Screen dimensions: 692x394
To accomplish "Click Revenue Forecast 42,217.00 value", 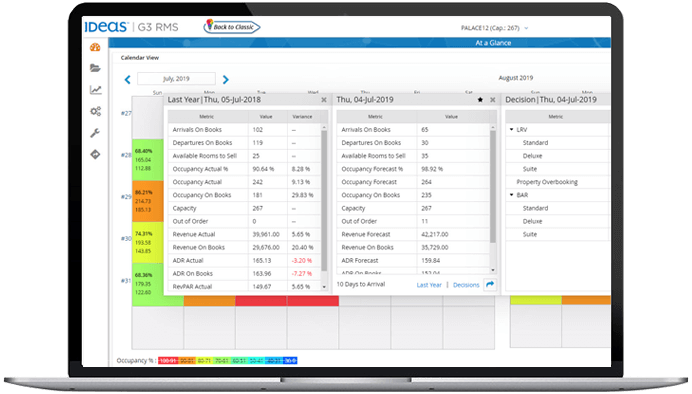I will tap(435, 234).
